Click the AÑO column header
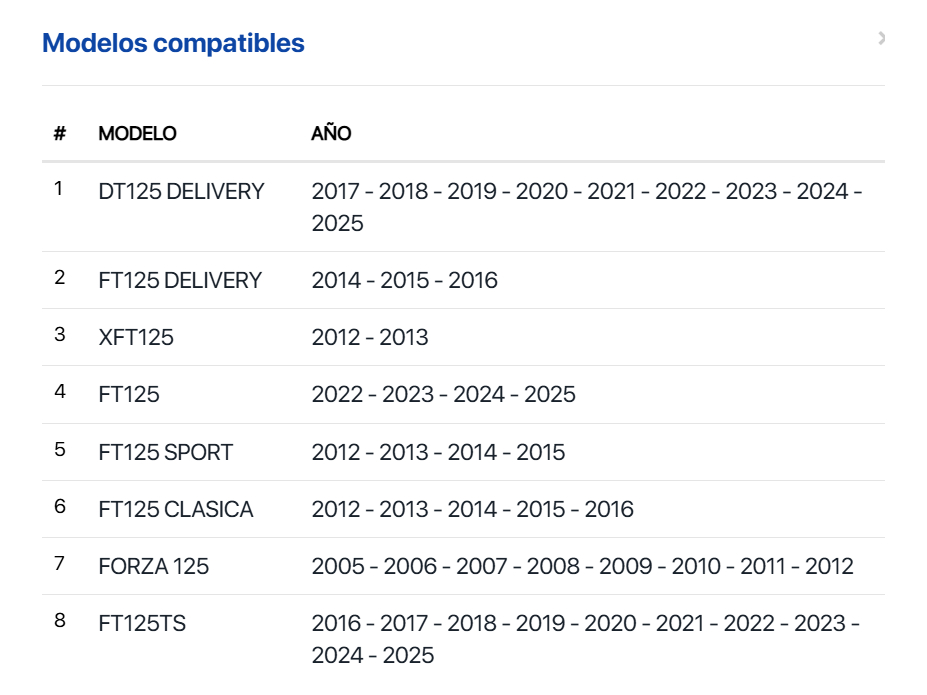Screen dimensions: 927x695 pos(331,133)
